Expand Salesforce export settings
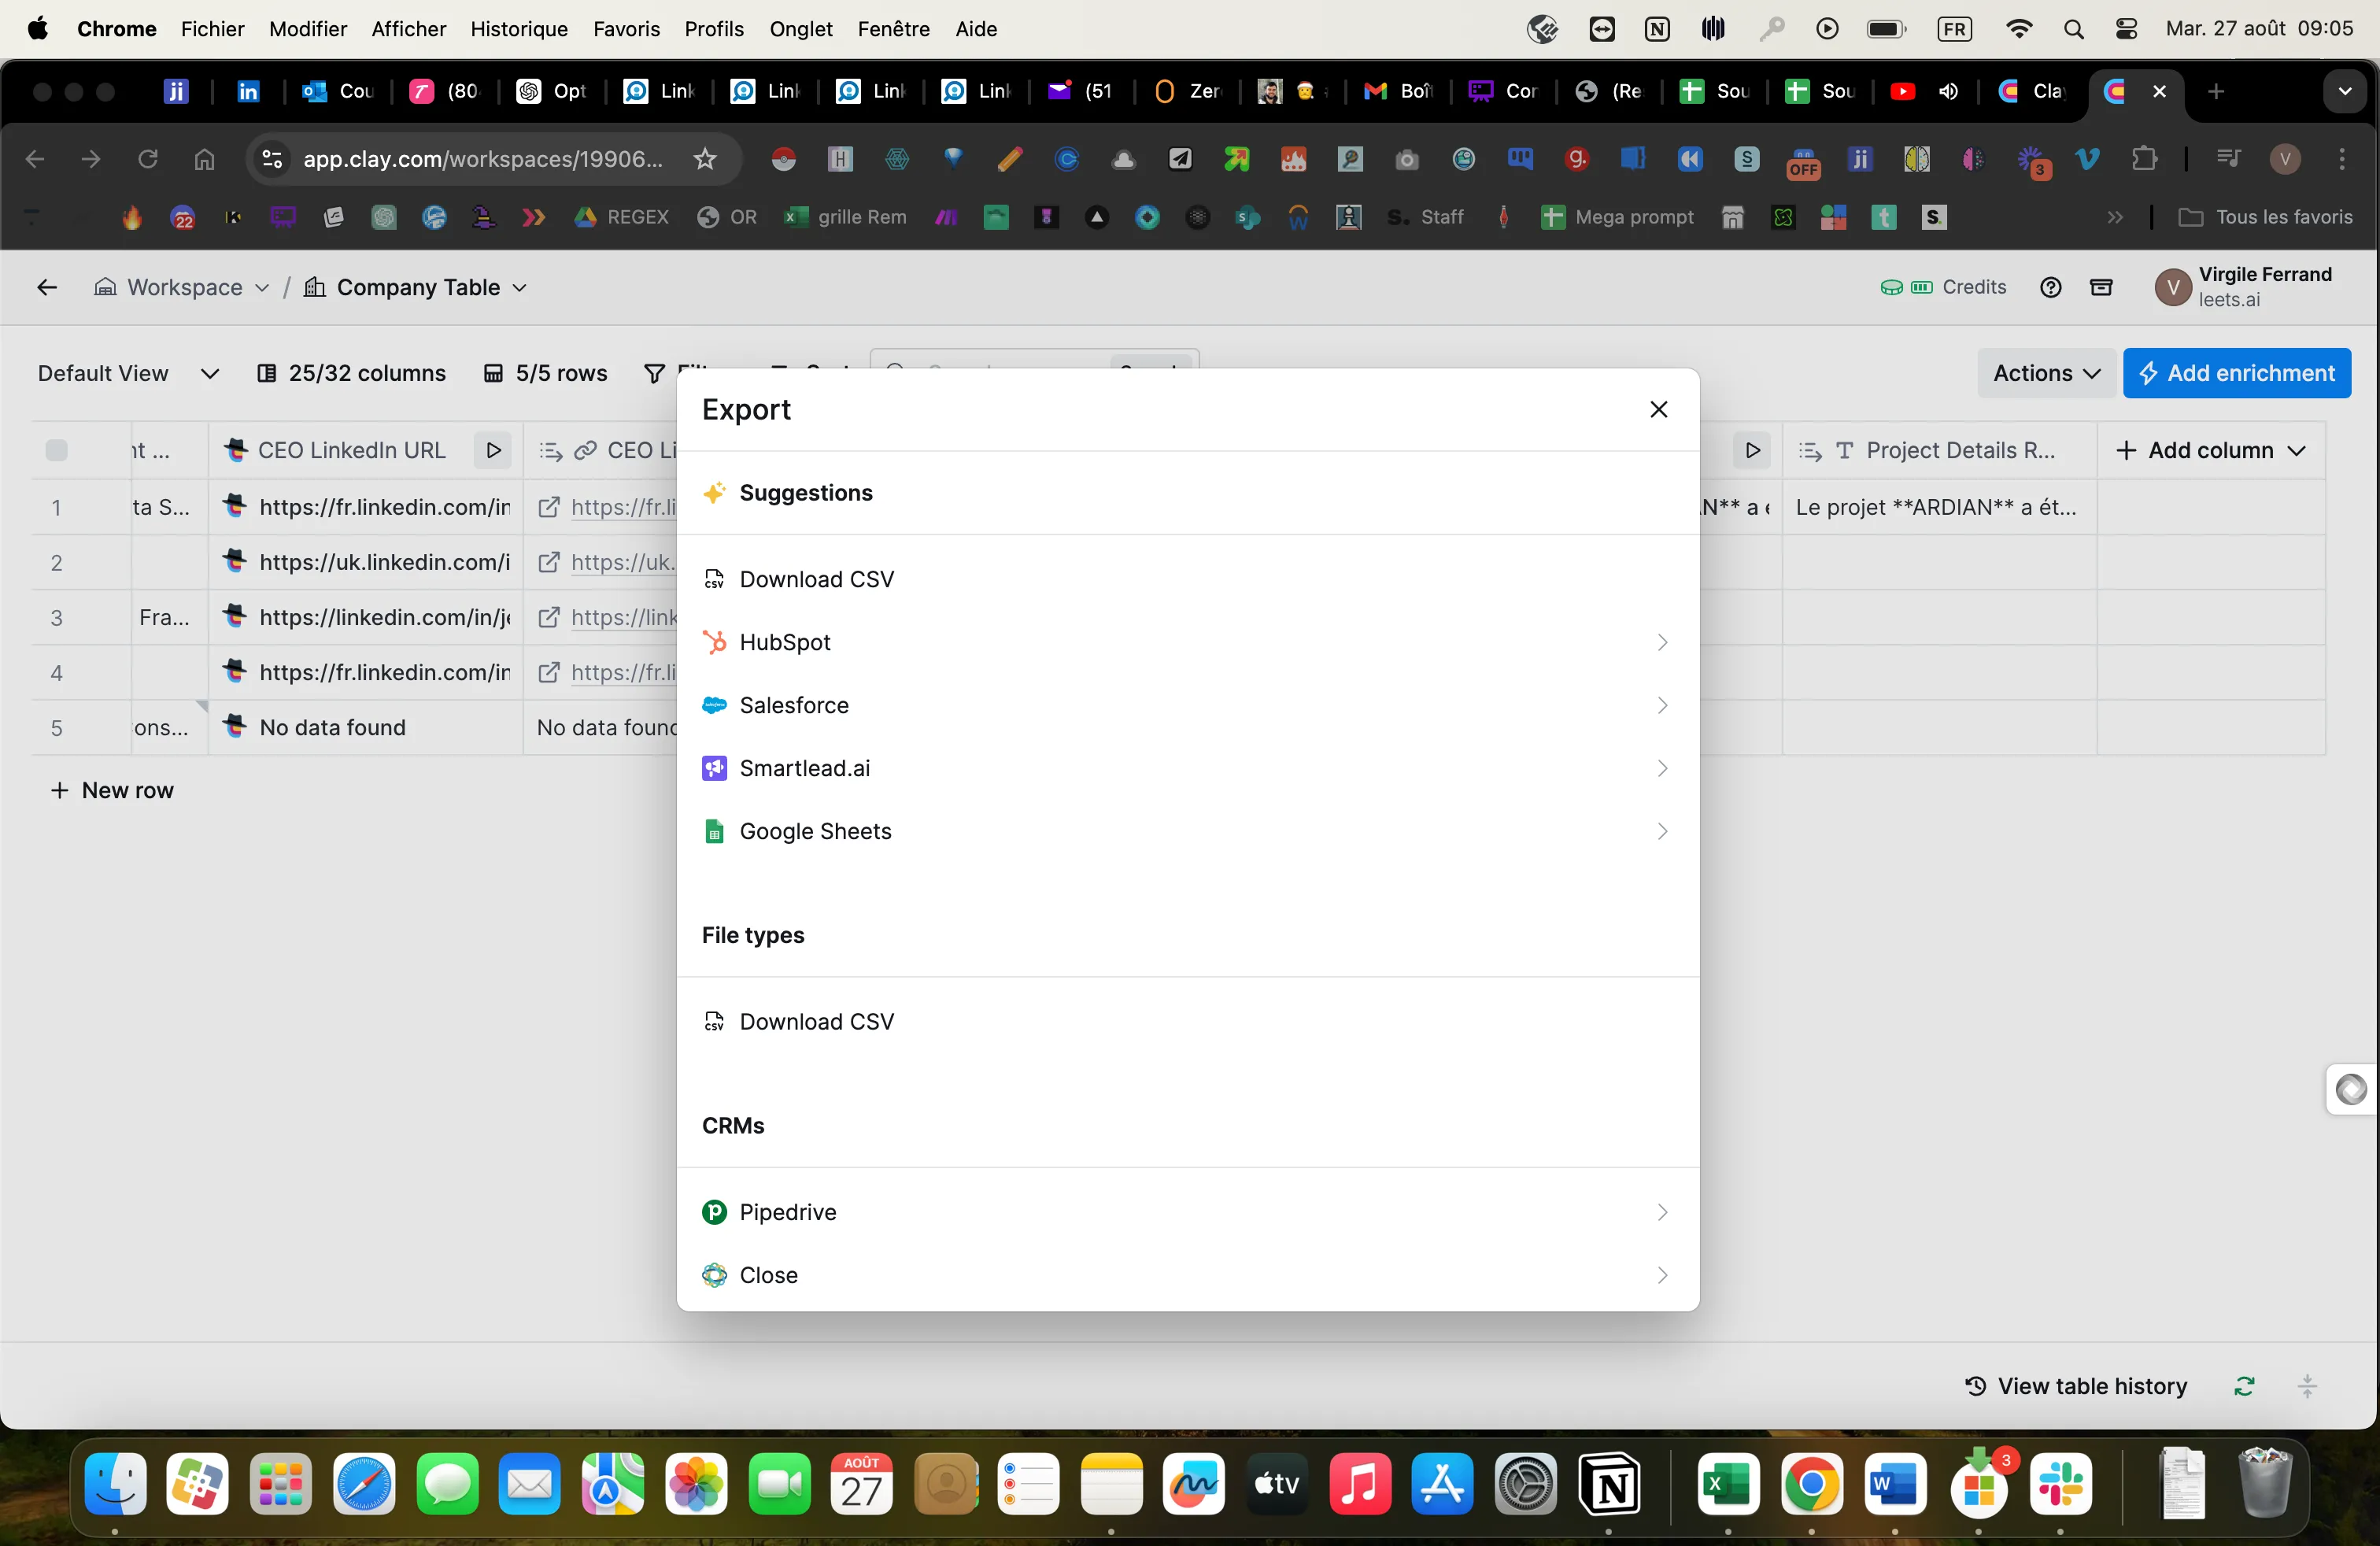The image size is (2380, 1546). [1188, 705]
